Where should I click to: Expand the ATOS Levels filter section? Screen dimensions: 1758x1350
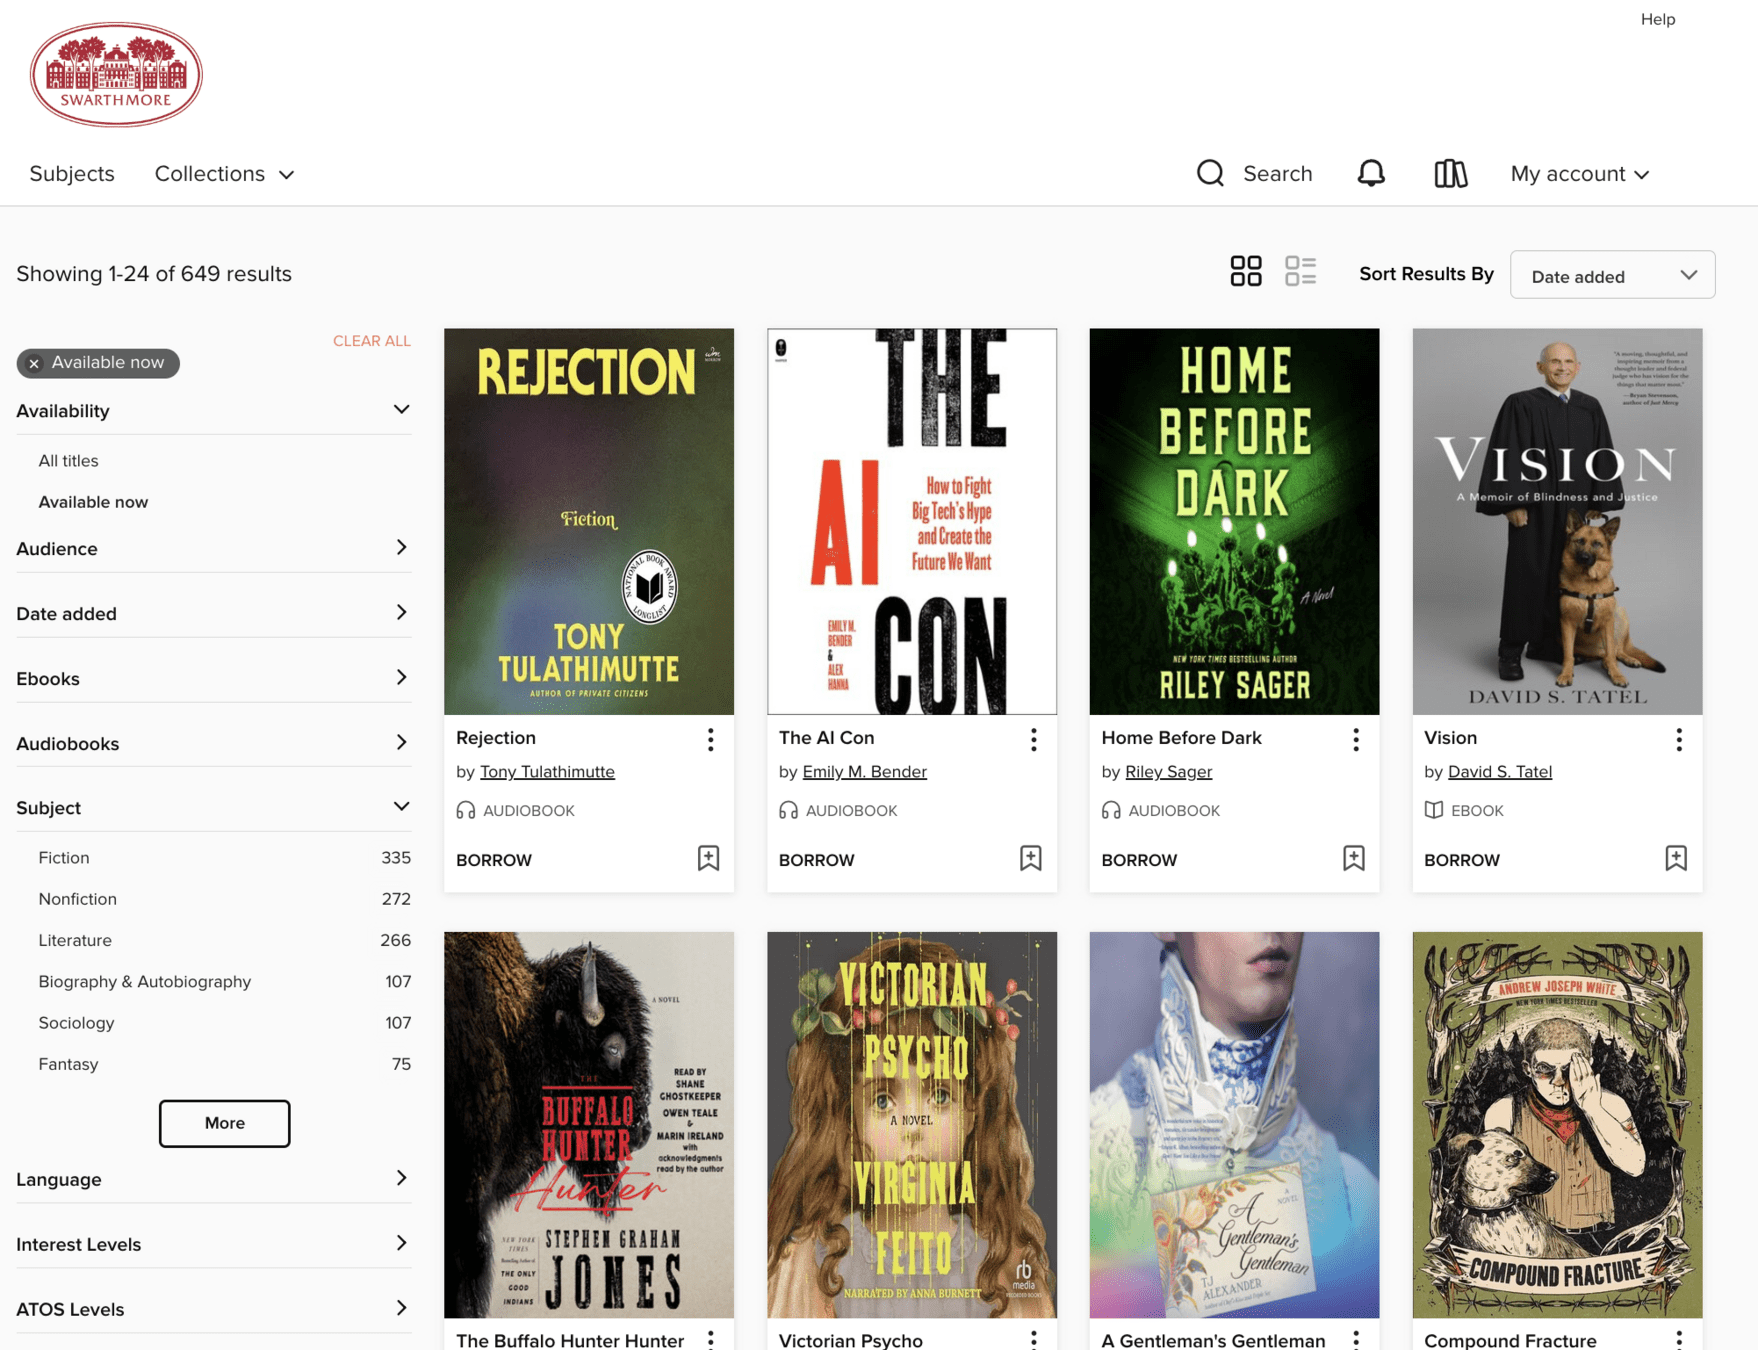pos(213,1309)
